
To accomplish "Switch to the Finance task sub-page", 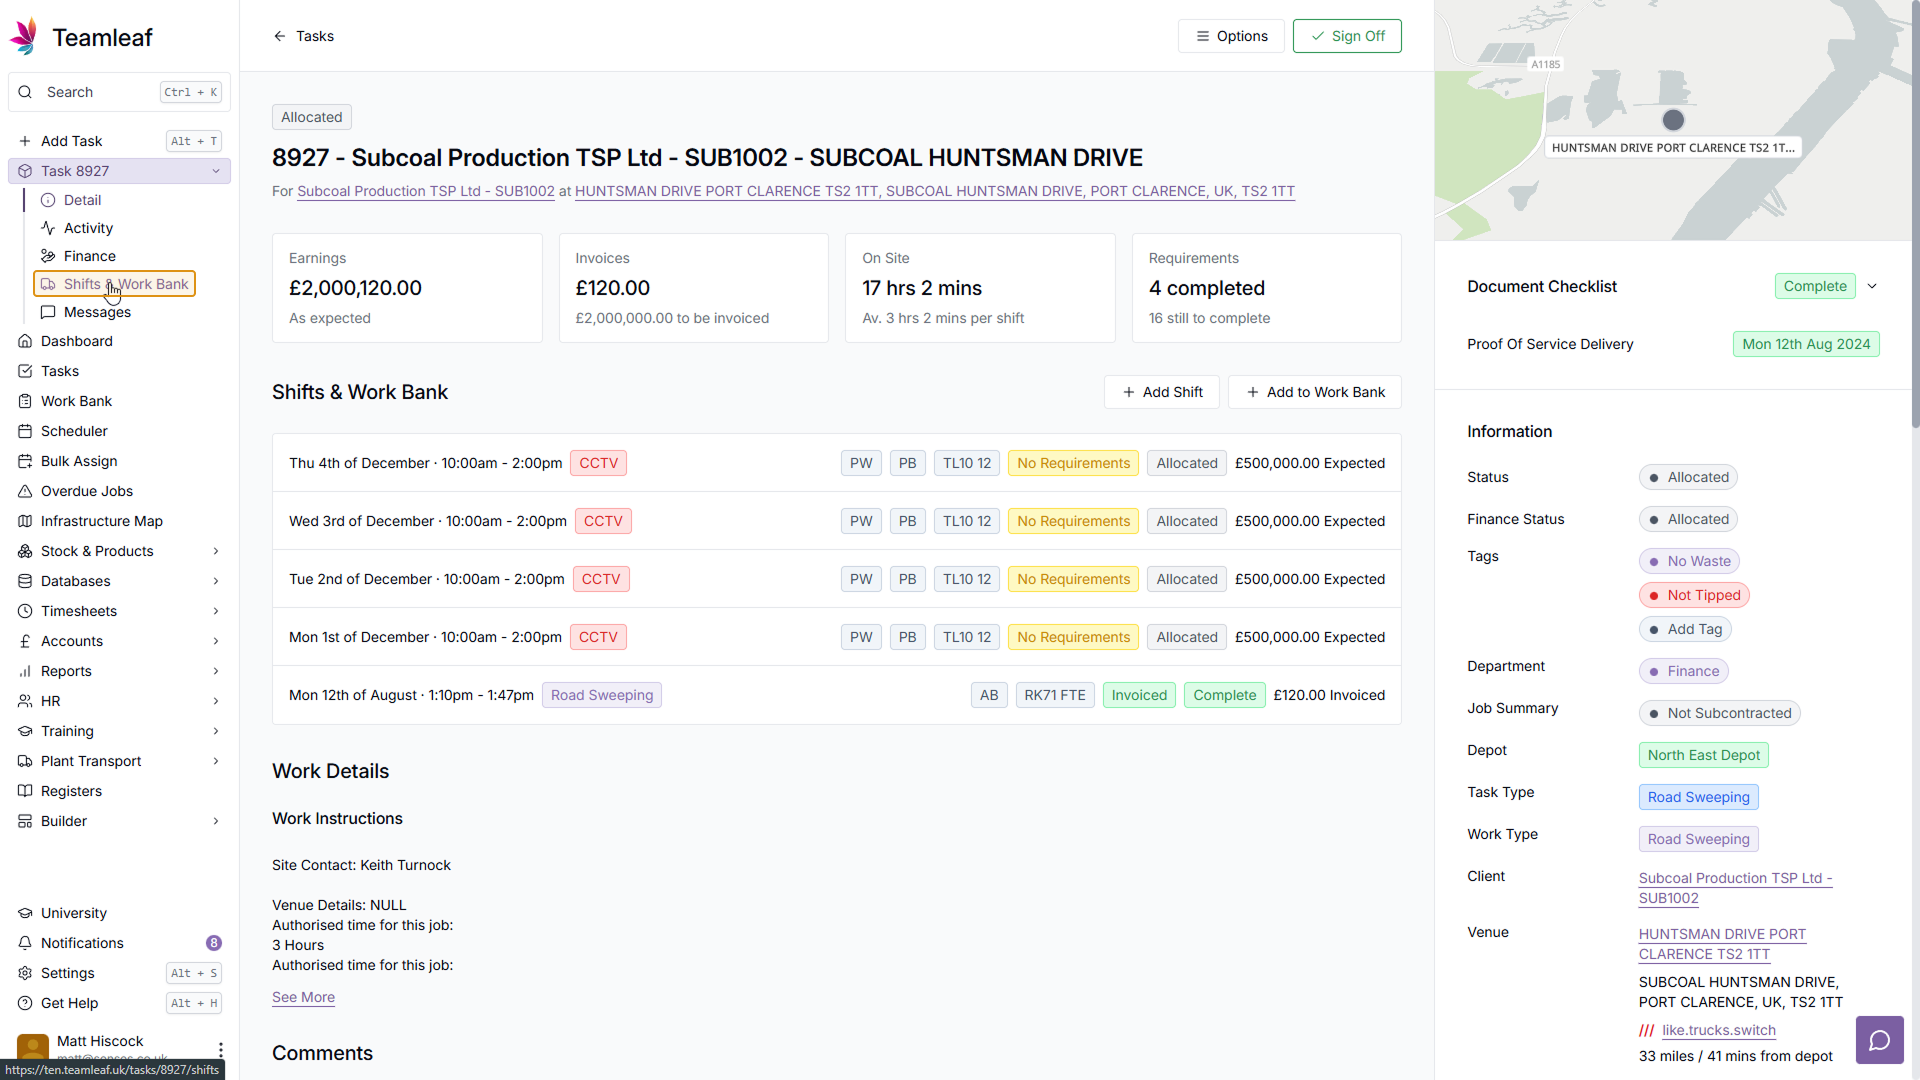I will (89, 256).
